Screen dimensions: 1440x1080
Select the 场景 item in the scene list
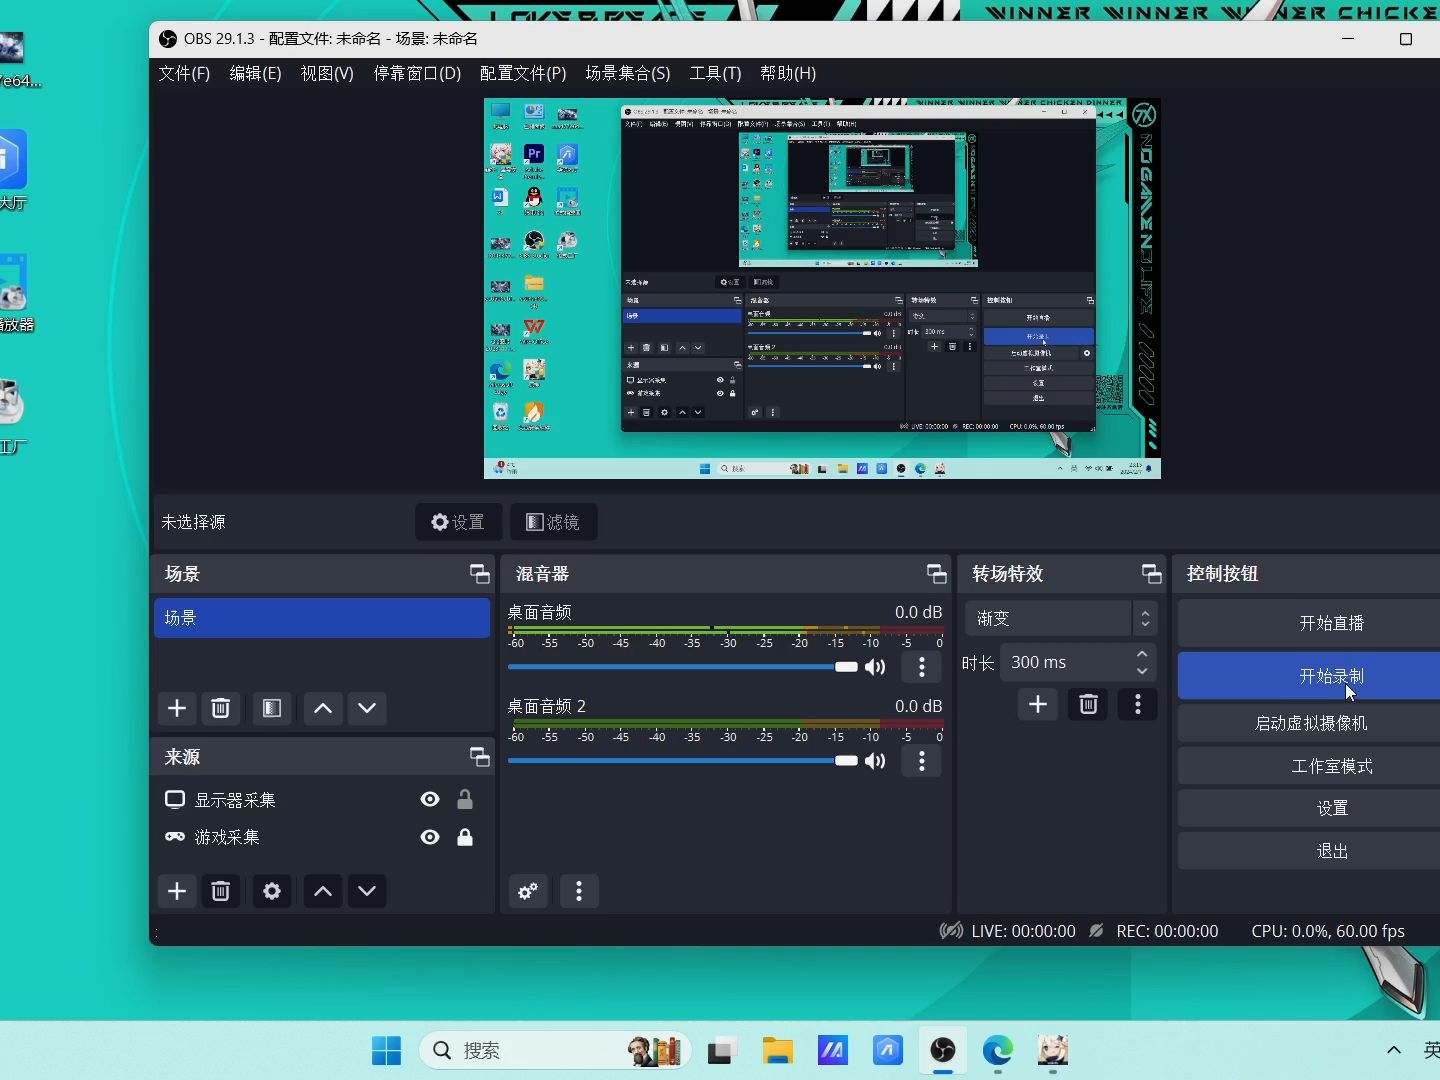click(322, 618)
